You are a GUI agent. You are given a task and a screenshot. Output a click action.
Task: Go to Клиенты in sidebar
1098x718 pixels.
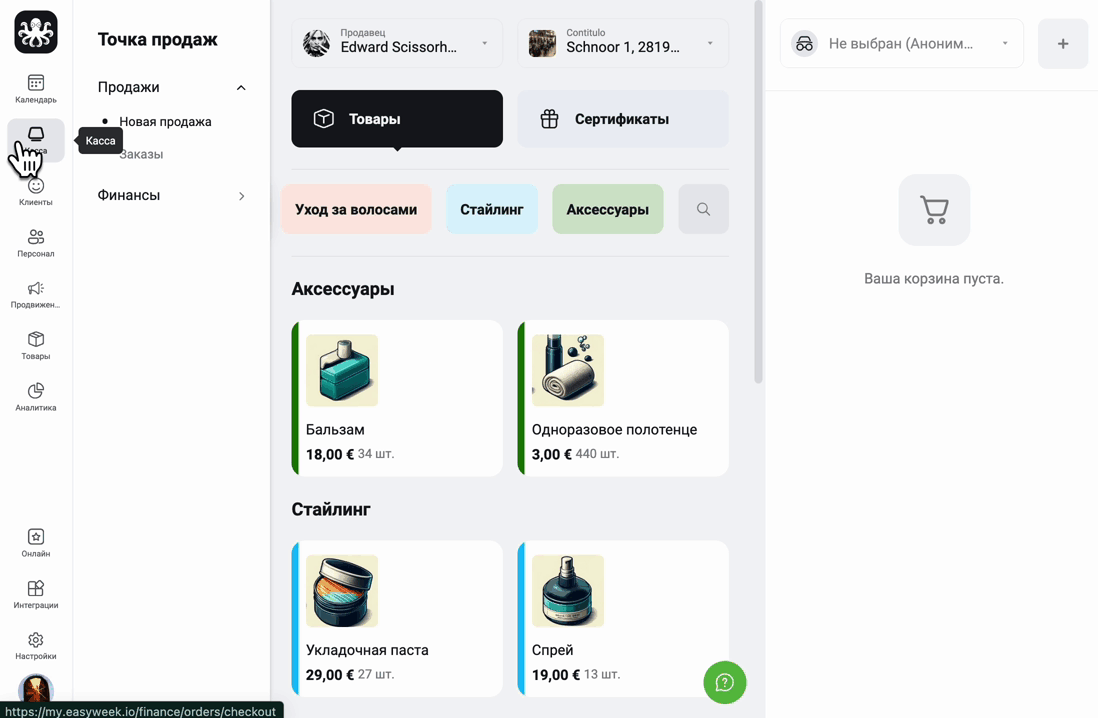[x=36, y=191]
